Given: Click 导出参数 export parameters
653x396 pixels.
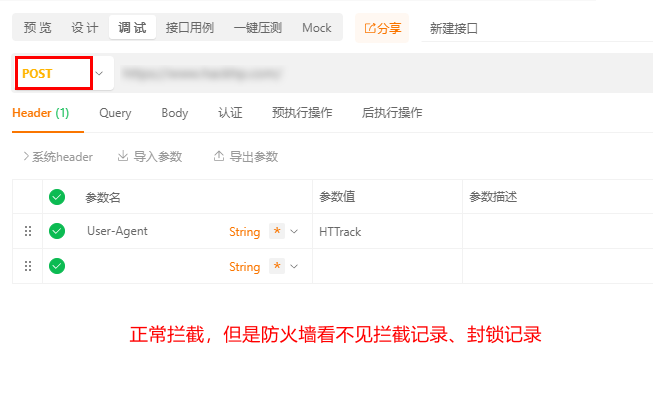Looking at the screenshot, I should (246, 157).
